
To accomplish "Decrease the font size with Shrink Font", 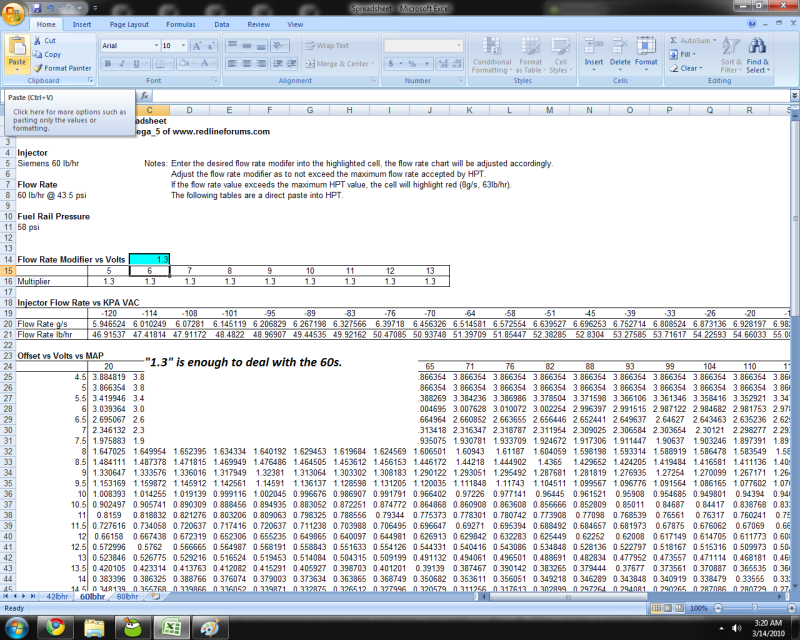I will point(212,46).
